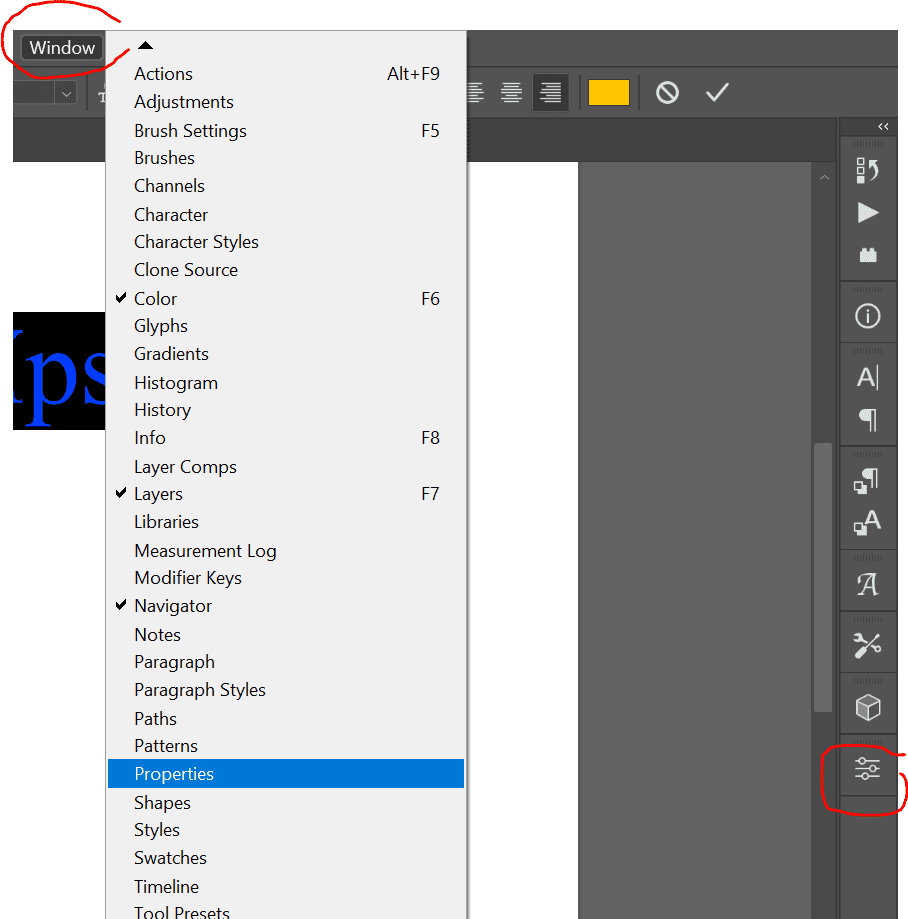Screen dimensions: 908x919
Task: Choose the Paragraph menu item
Action: pos(286,662)
